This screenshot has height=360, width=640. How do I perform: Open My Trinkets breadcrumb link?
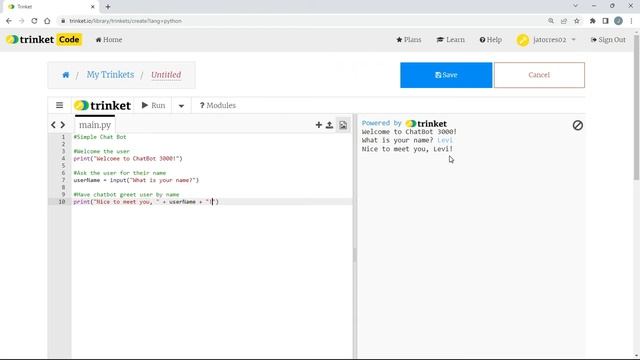[110, 75]
